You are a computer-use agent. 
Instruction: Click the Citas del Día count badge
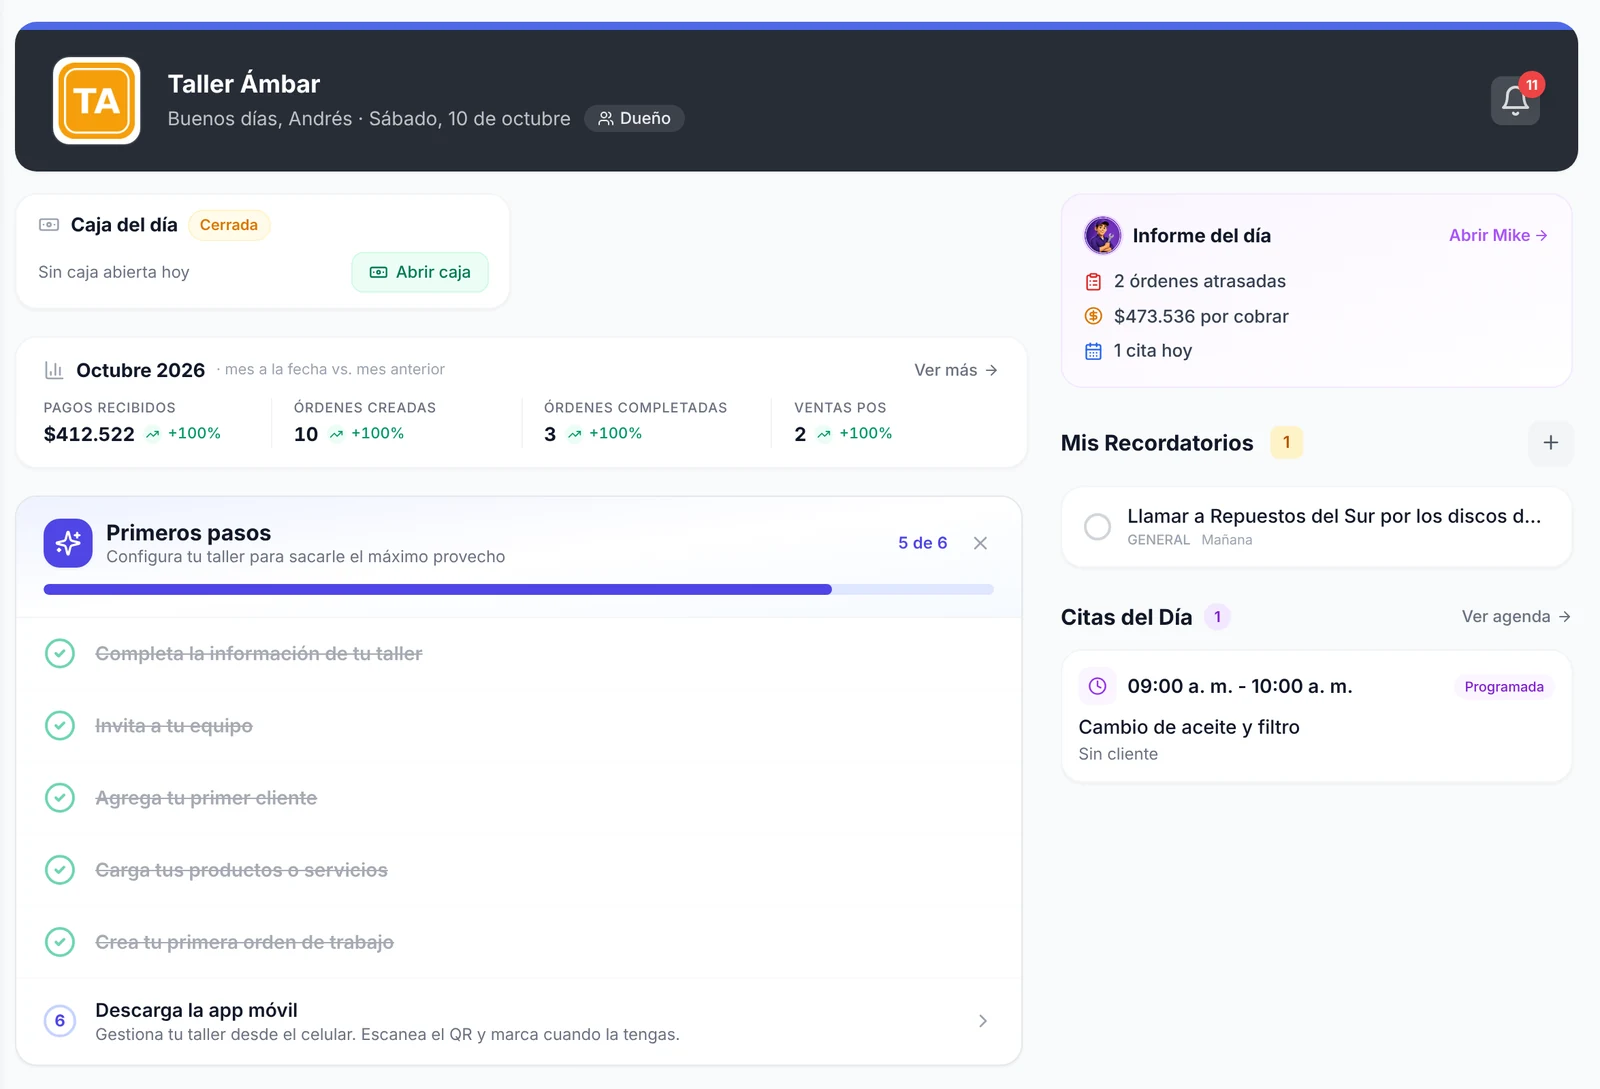pos(1217,617)
